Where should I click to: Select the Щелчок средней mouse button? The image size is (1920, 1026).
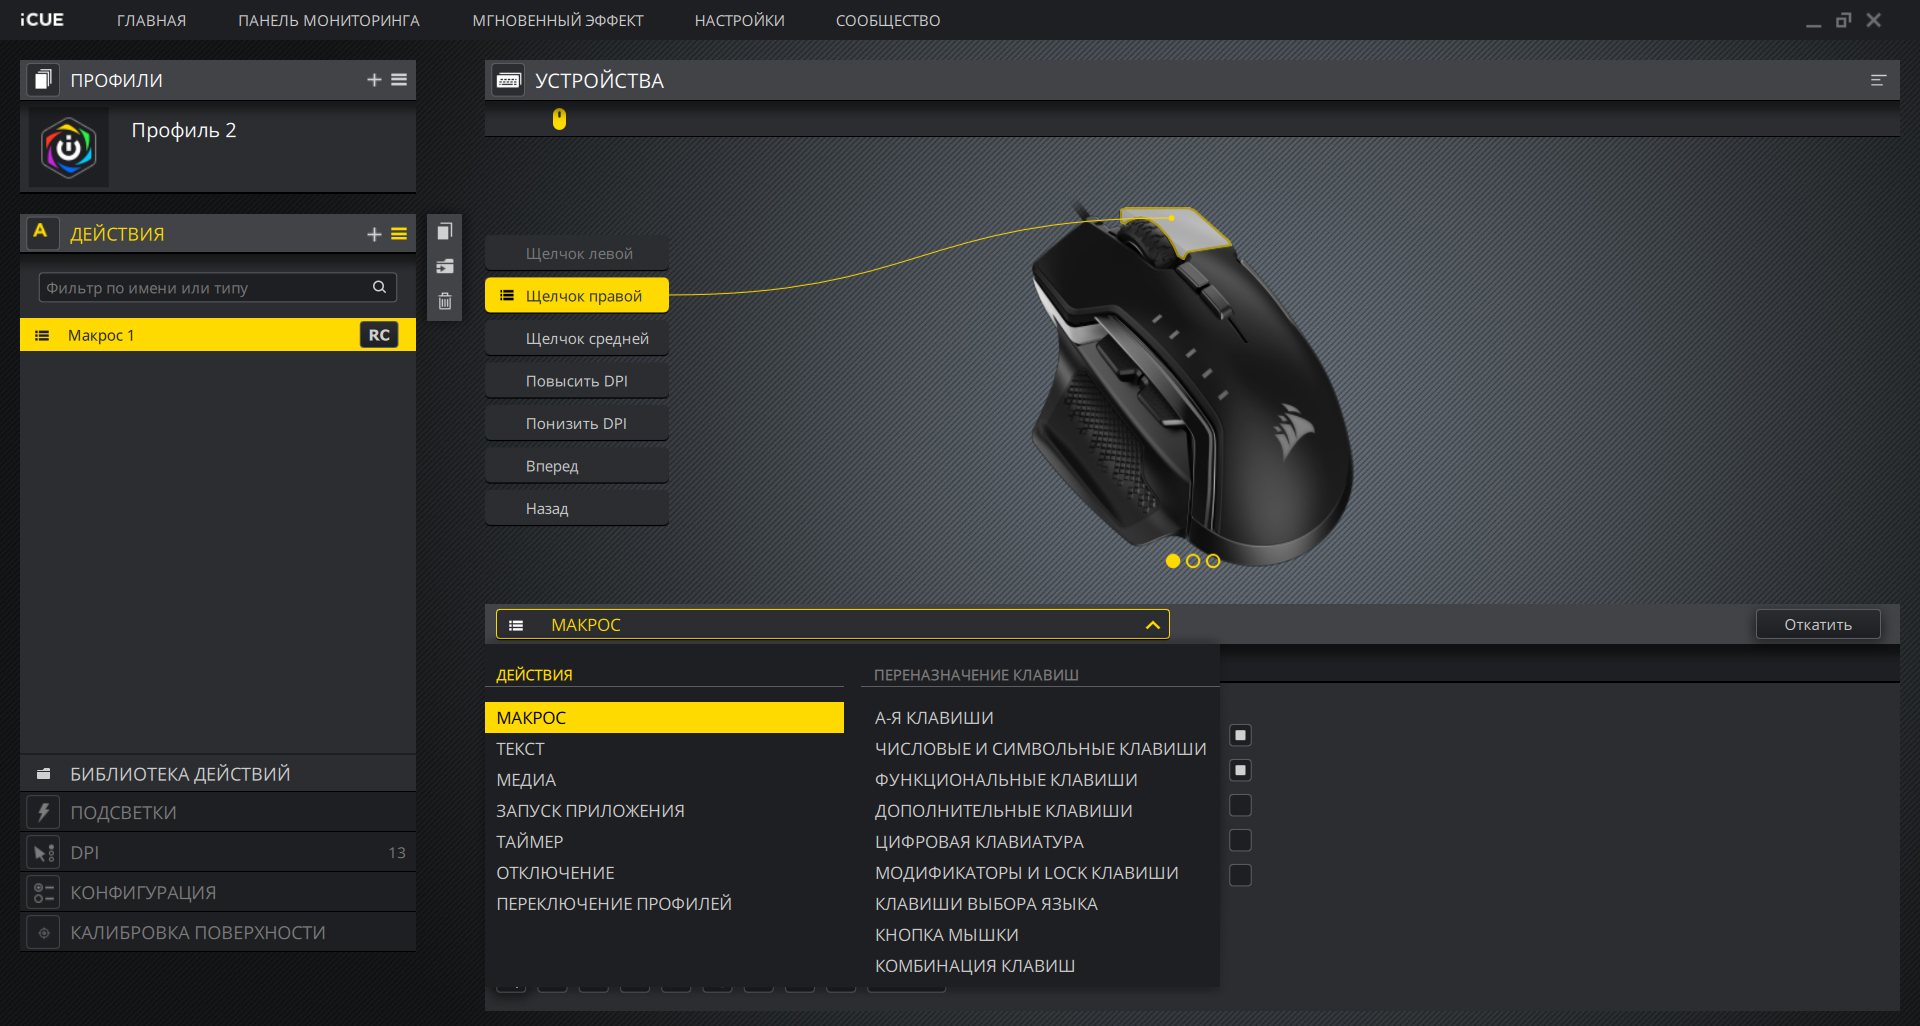[x=586, y=339]
